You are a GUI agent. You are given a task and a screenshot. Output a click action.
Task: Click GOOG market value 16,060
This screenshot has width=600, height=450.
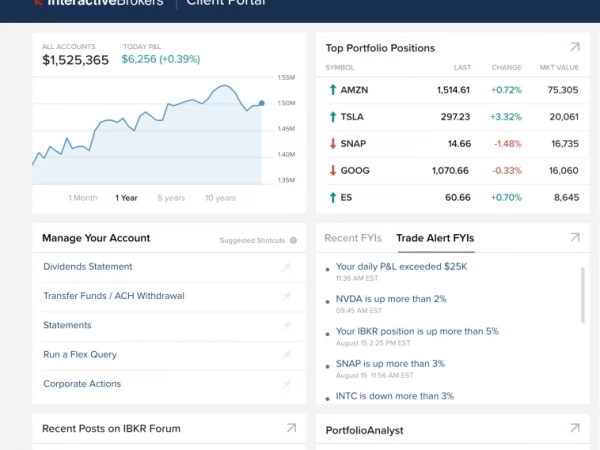pyautogui.click(x=564, y=170)
